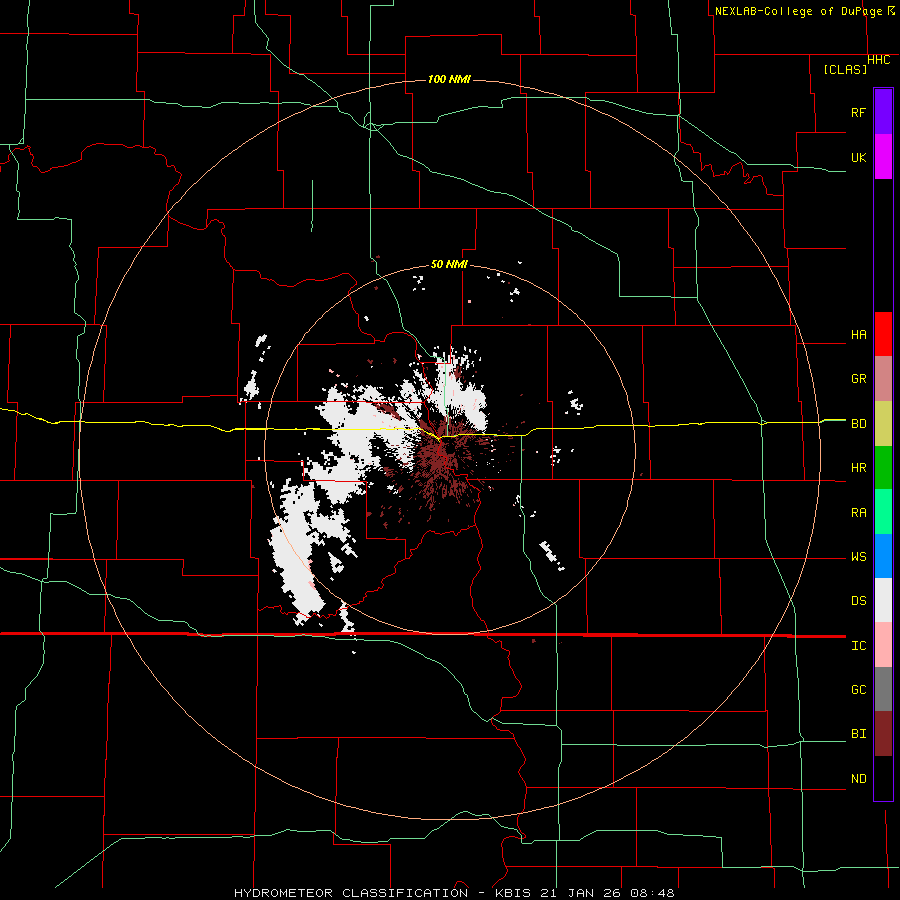
Task: Click the ND black legend swatch
Action: pyautogui.click(x=883, y=778)
